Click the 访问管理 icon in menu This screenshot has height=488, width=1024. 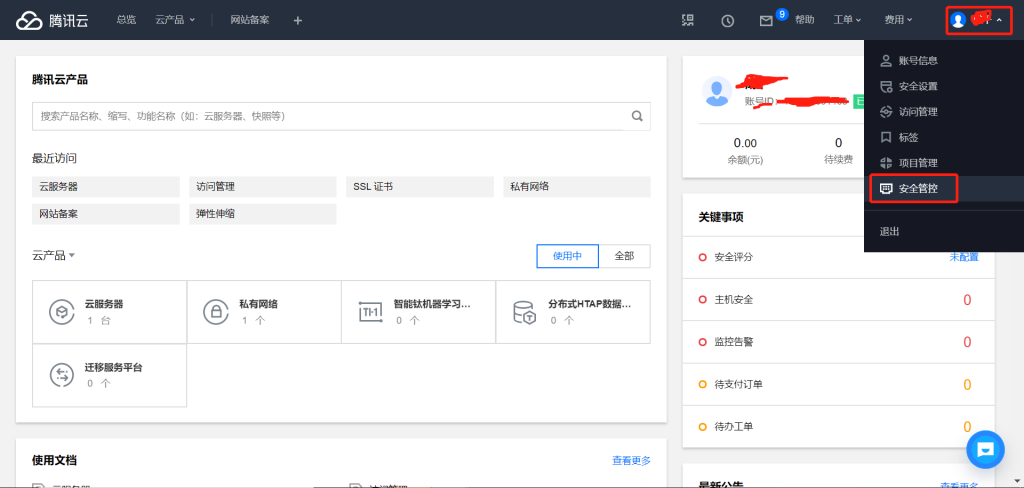886,112
